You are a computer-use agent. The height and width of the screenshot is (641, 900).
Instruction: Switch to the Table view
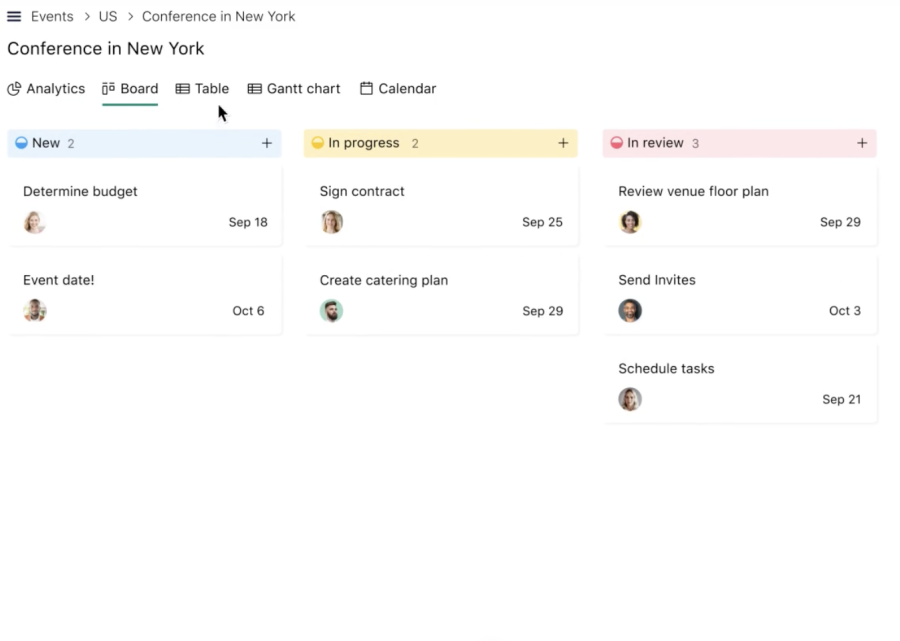(x=202, y=89)
